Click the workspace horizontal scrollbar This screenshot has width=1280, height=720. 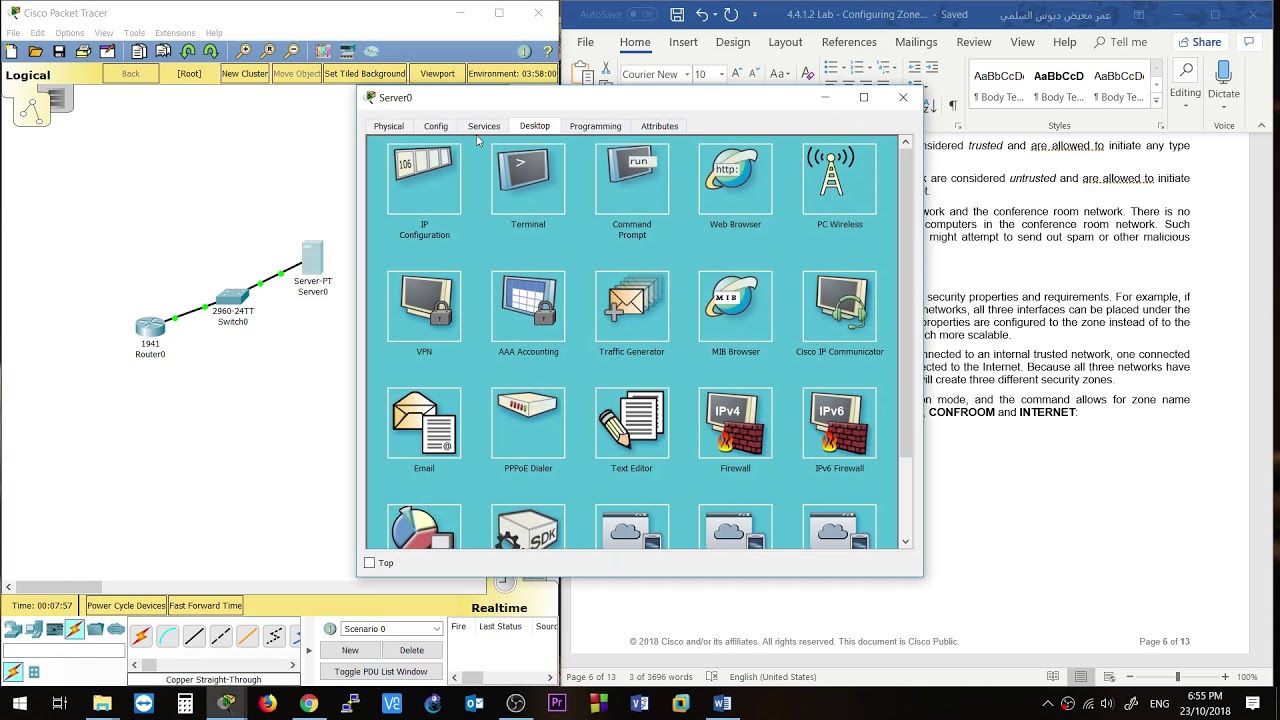coord(58,587)
